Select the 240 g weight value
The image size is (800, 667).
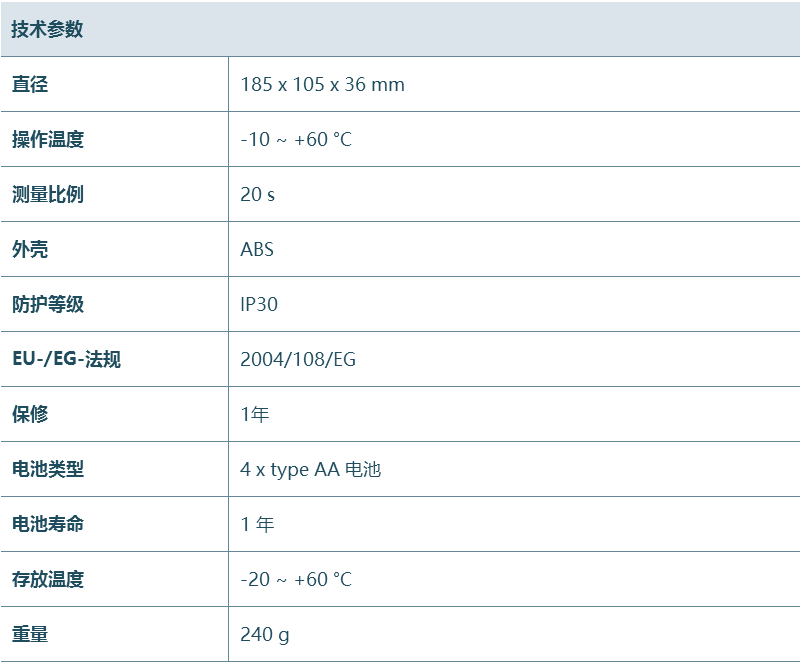265,634
